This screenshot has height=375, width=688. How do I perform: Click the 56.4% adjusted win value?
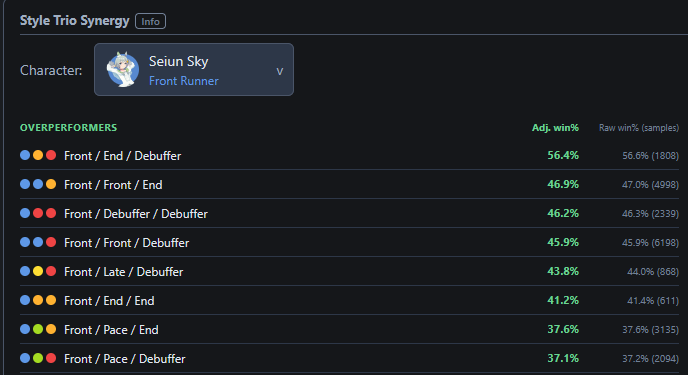(x=563, y=155)
